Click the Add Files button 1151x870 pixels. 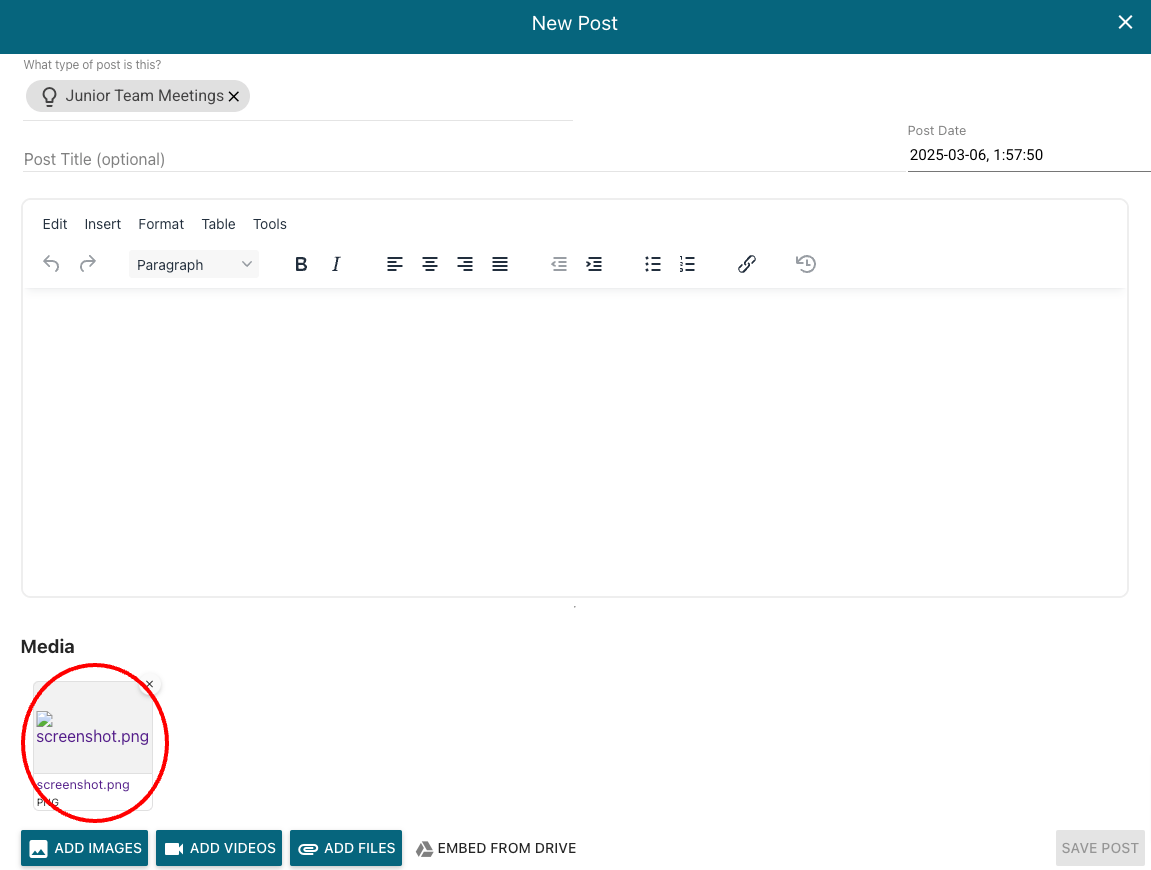coord(346,848)
